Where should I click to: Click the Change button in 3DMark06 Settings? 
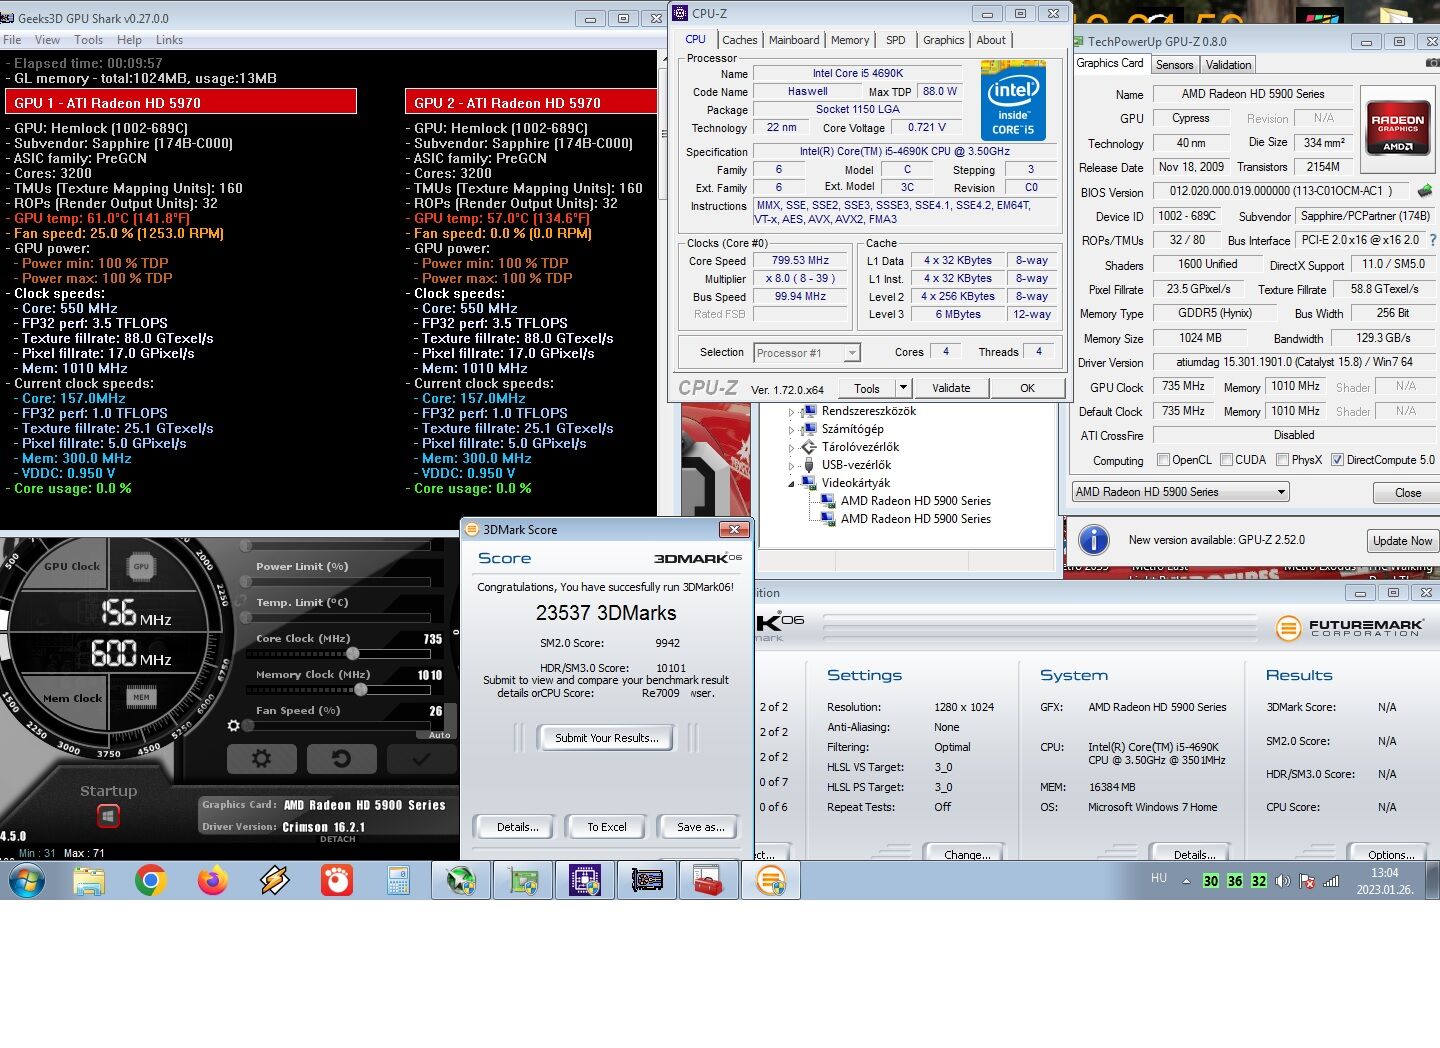[967, 854]
